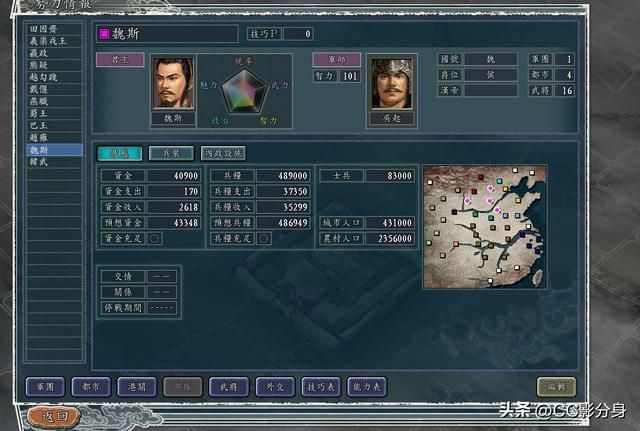
Task: Go back with the 返回 button
Action: coord(54,416)
